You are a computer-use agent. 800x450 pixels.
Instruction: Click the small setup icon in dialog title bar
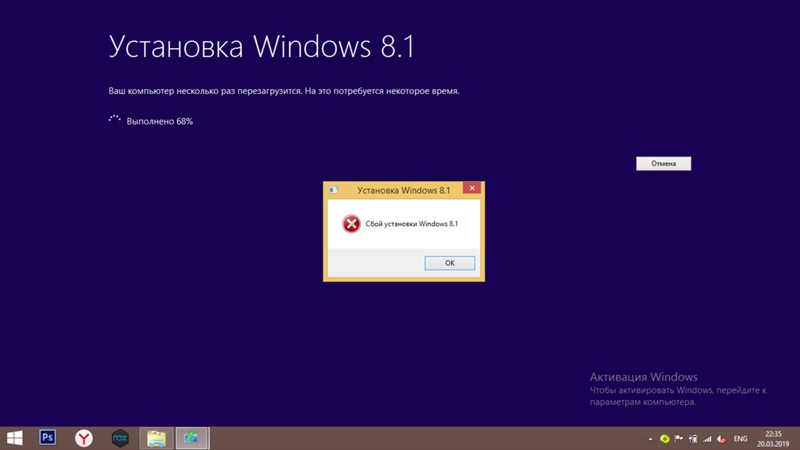click(x=333, y=190)
